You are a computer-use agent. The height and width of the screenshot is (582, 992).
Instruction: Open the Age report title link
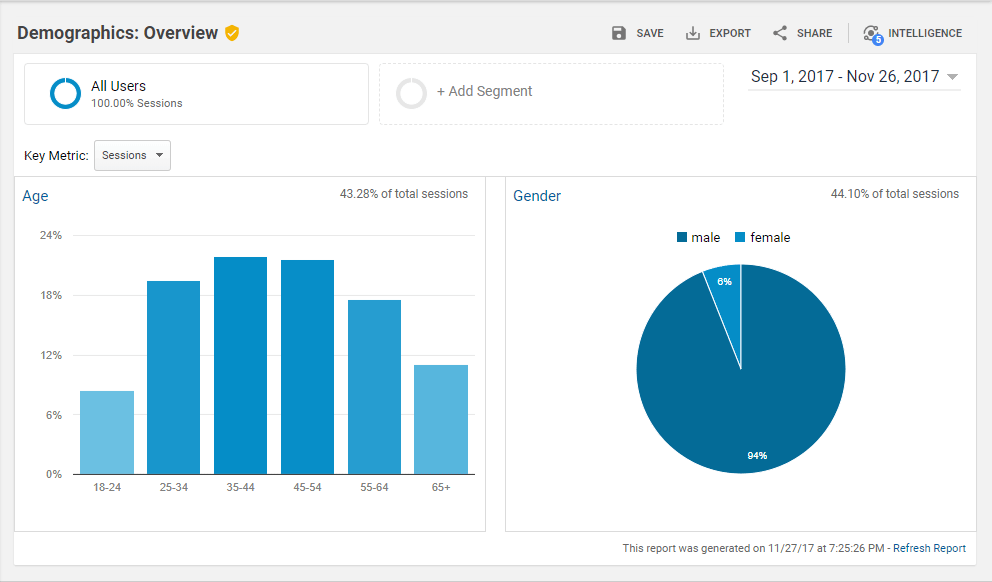click(x=35, y=196)
